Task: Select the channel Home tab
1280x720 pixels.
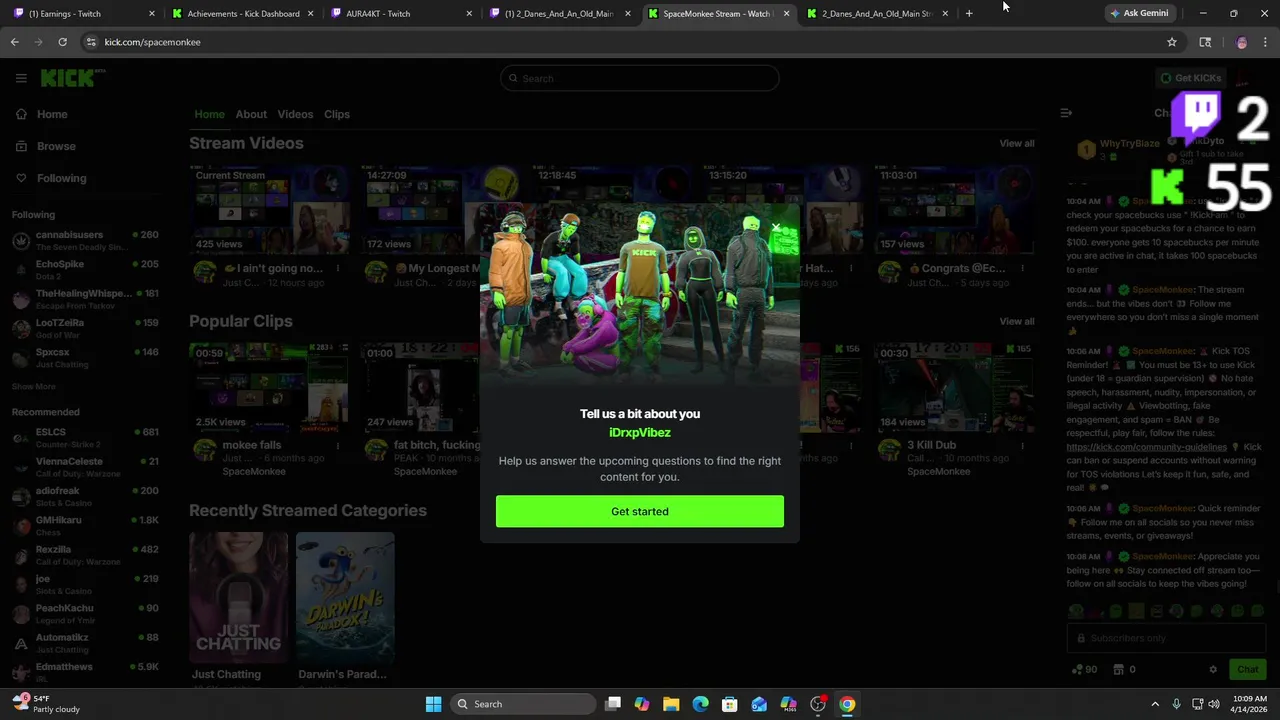Action: click(x=209, y=114)
